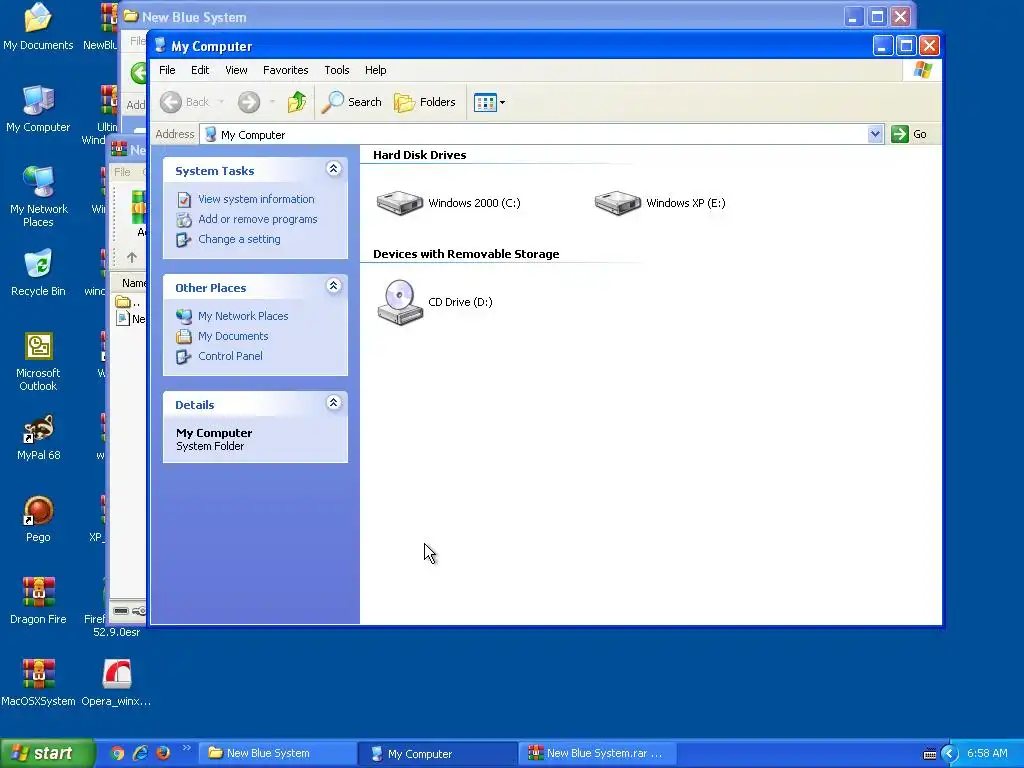This screenshot has width=1024, height=768.
Task: Click the Back button in My Computer
Action: pyautogui.click(x=185, y=102)
